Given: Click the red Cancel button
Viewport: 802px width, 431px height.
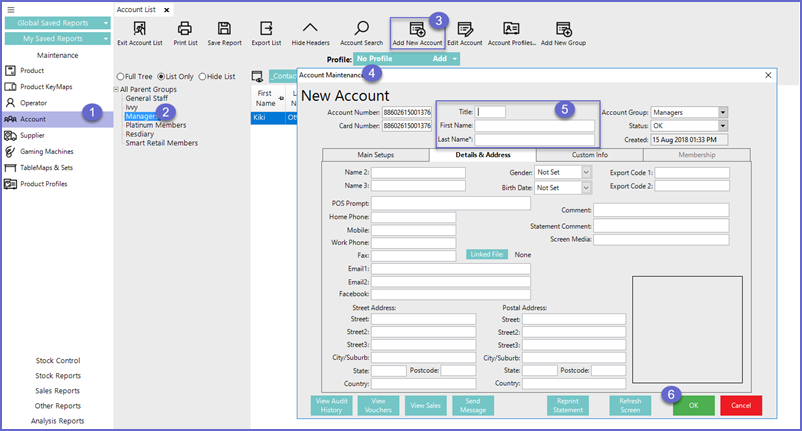Looking at the screenshot, I should click(741, 405).
